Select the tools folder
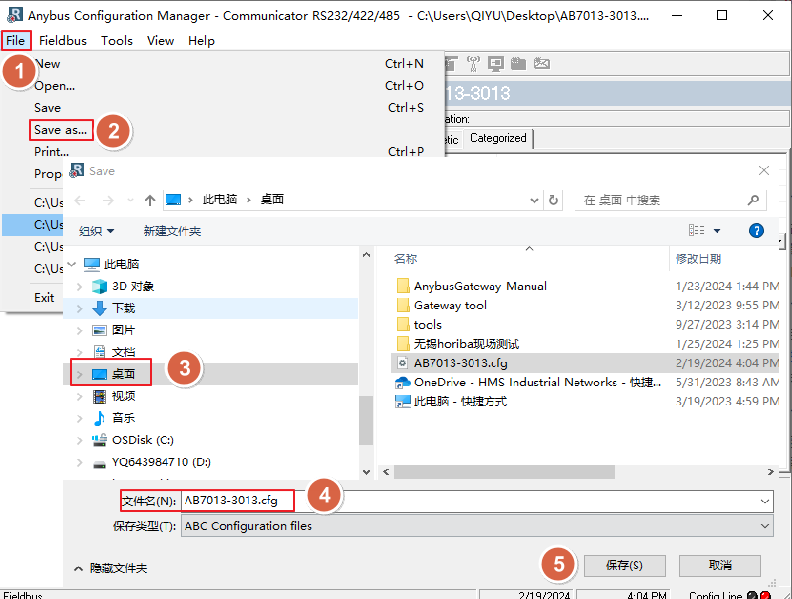 click(427, 324)
